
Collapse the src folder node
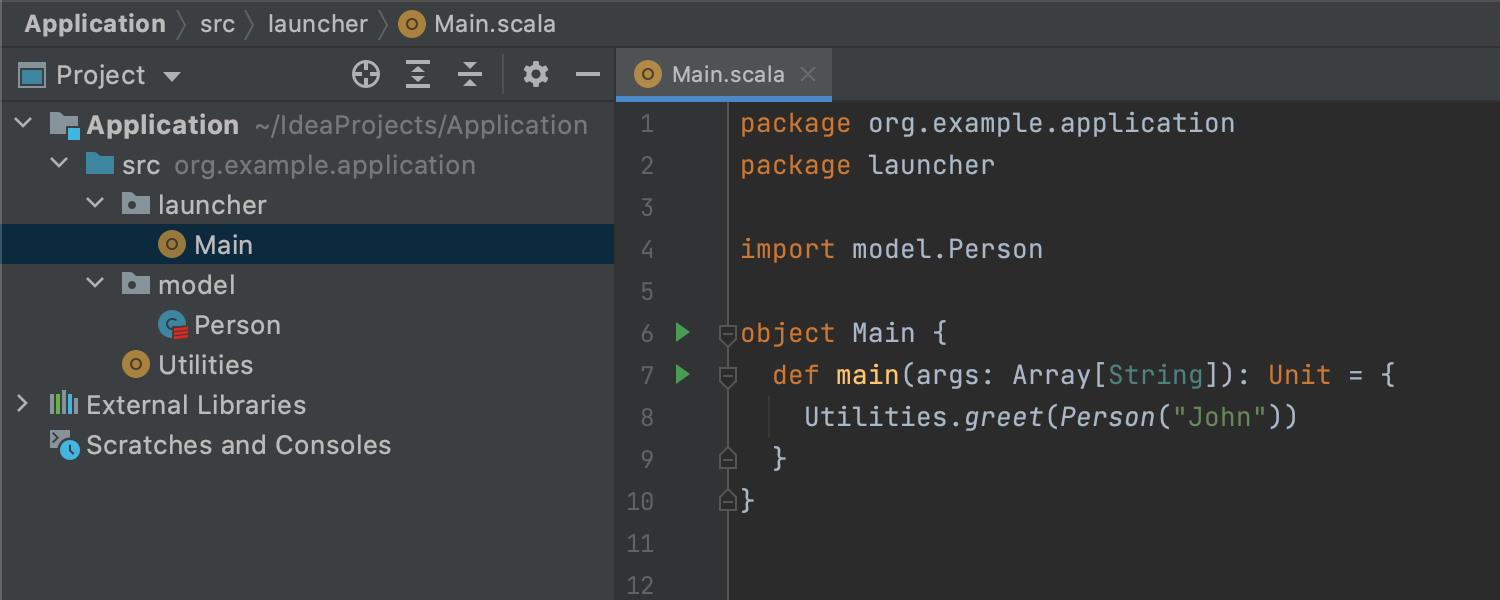[x=59, y=164]
